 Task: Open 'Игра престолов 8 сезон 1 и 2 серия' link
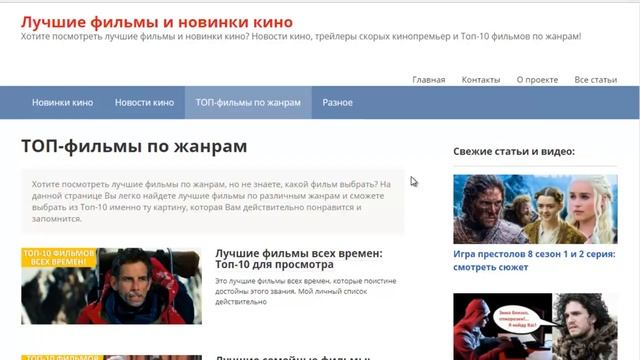click(534, 260)
